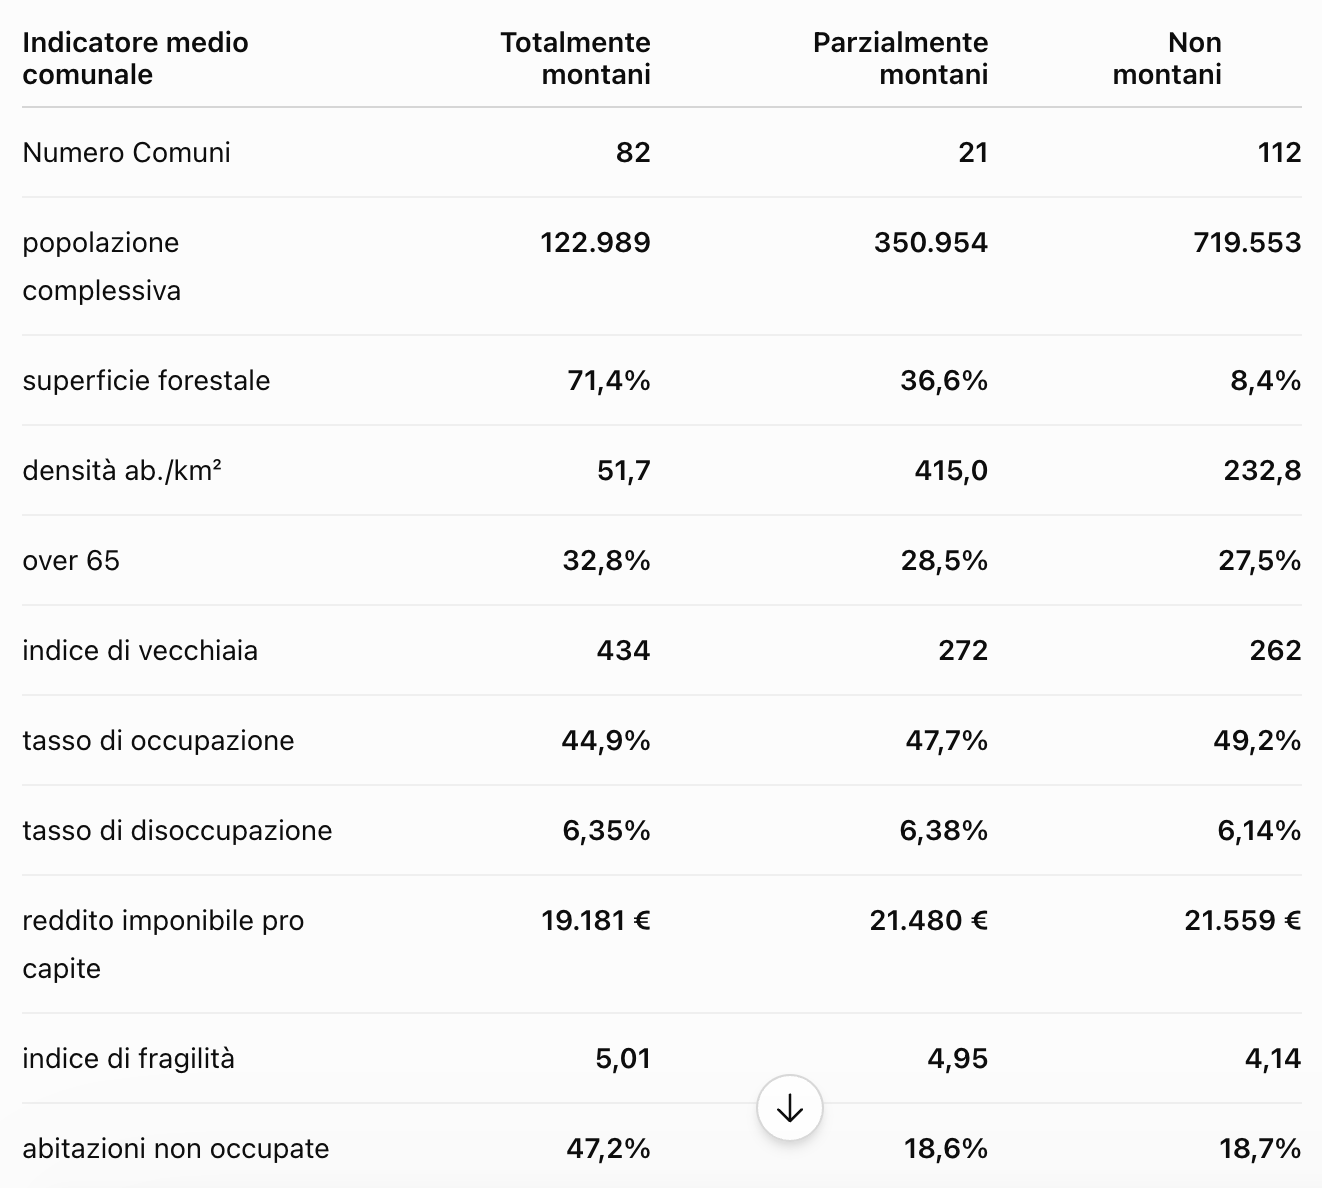1322x1188 pixels.
Task: Select the 'tasso di occupazione' row label
Action: click(158, 740)
